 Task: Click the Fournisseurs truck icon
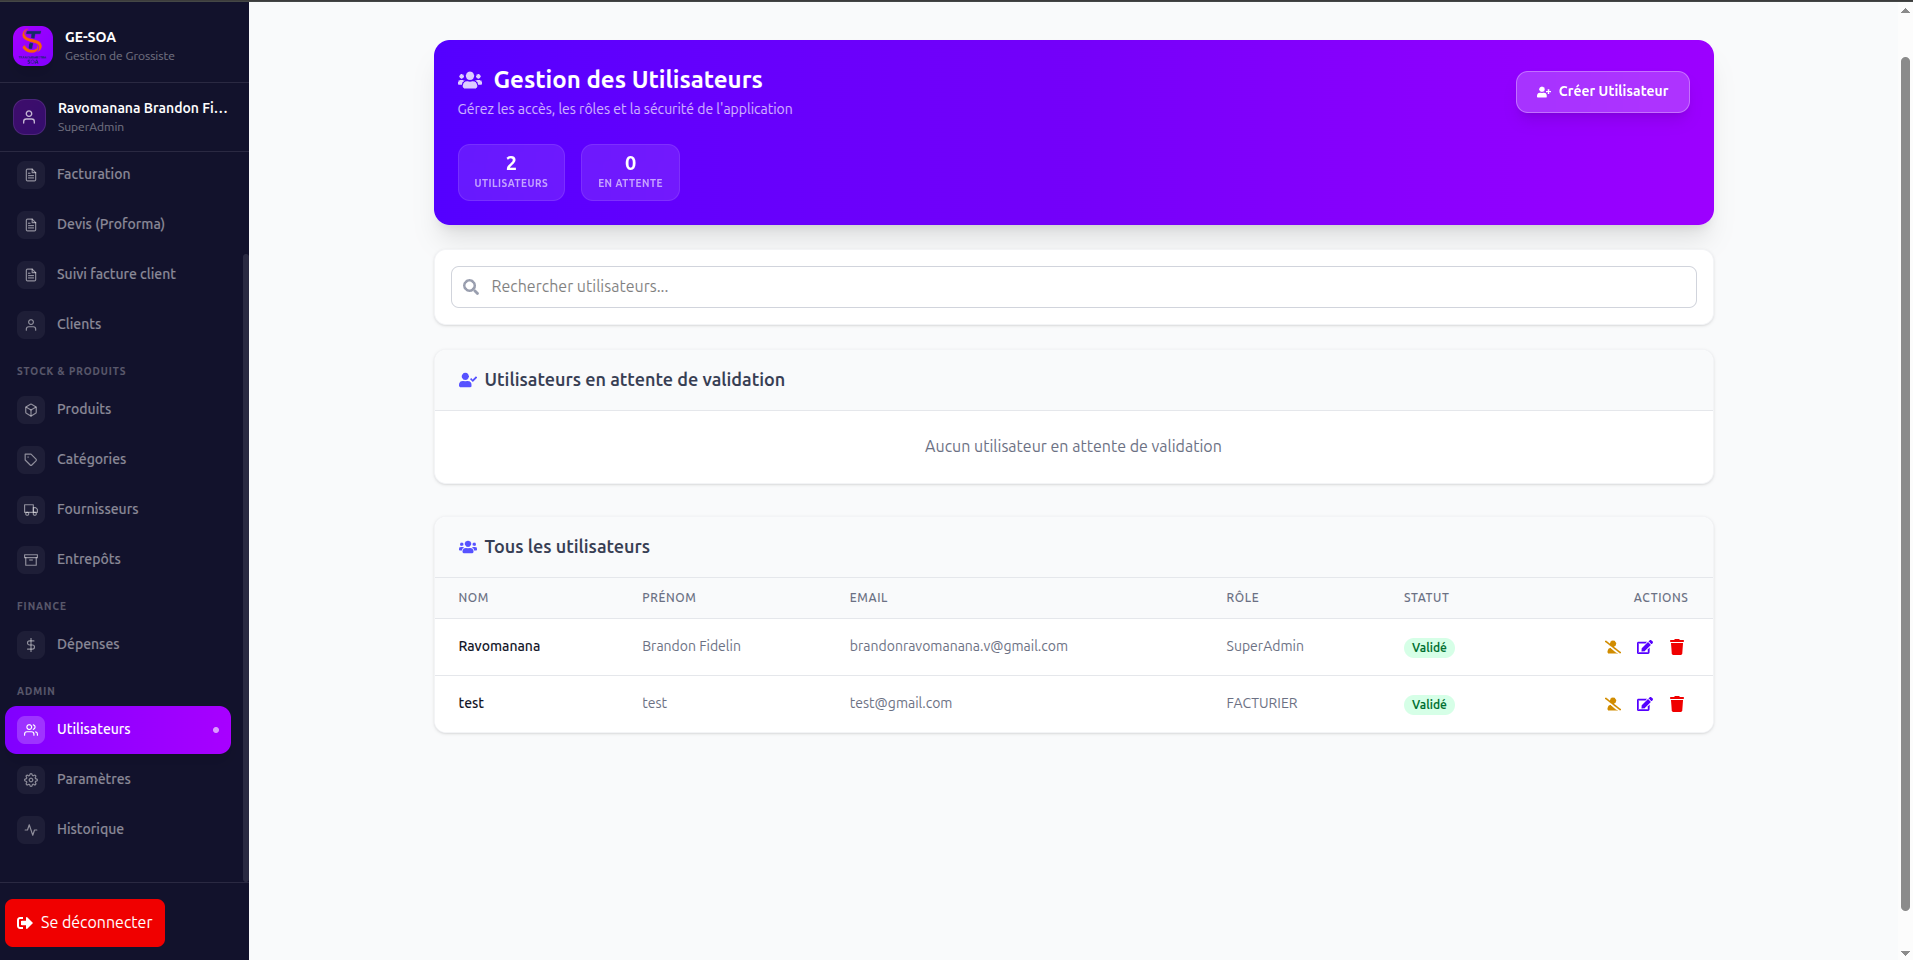click(31, 510)
